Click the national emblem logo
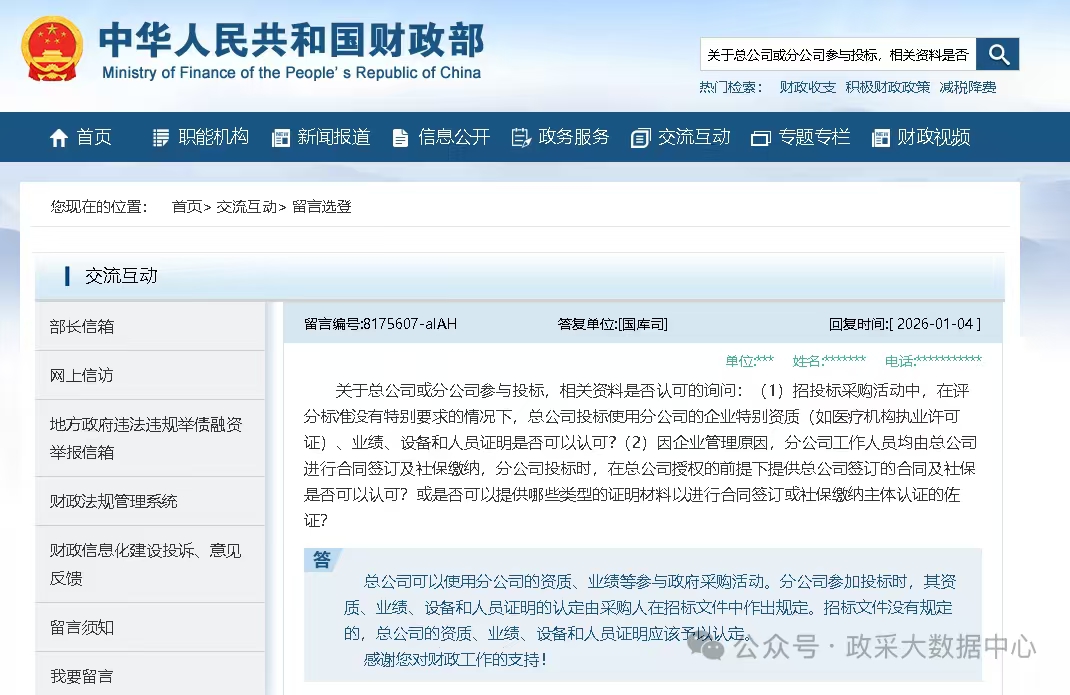Screen dimensions: 1070x695 point(52,48)
